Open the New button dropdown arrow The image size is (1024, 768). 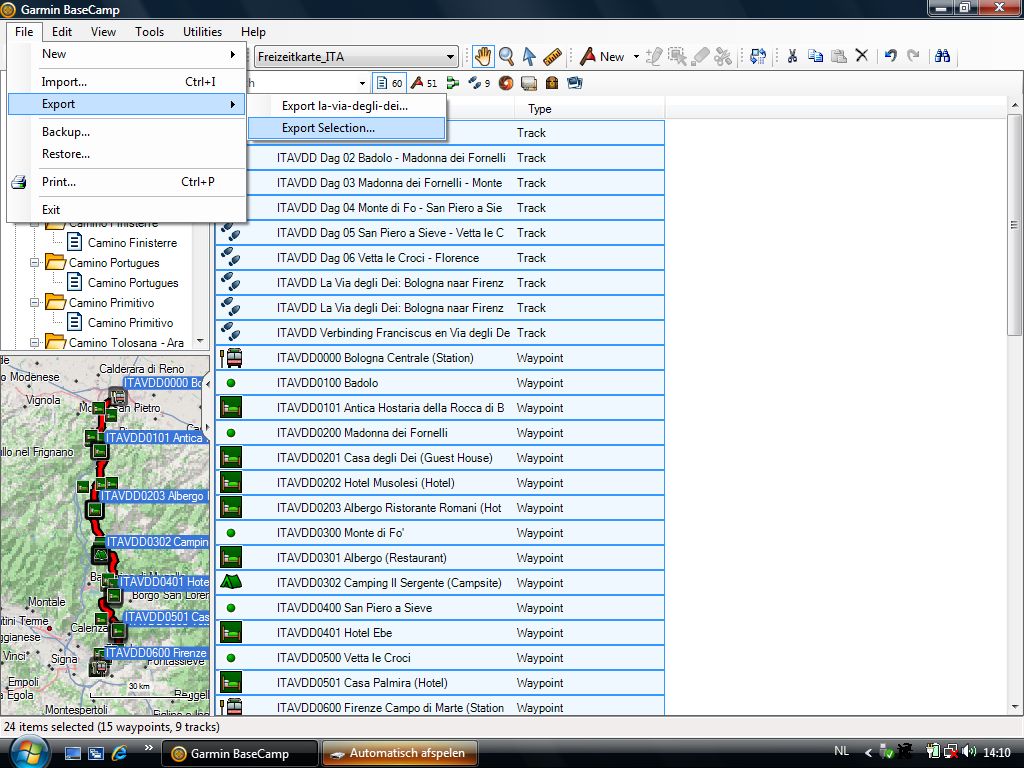point(635,57)
